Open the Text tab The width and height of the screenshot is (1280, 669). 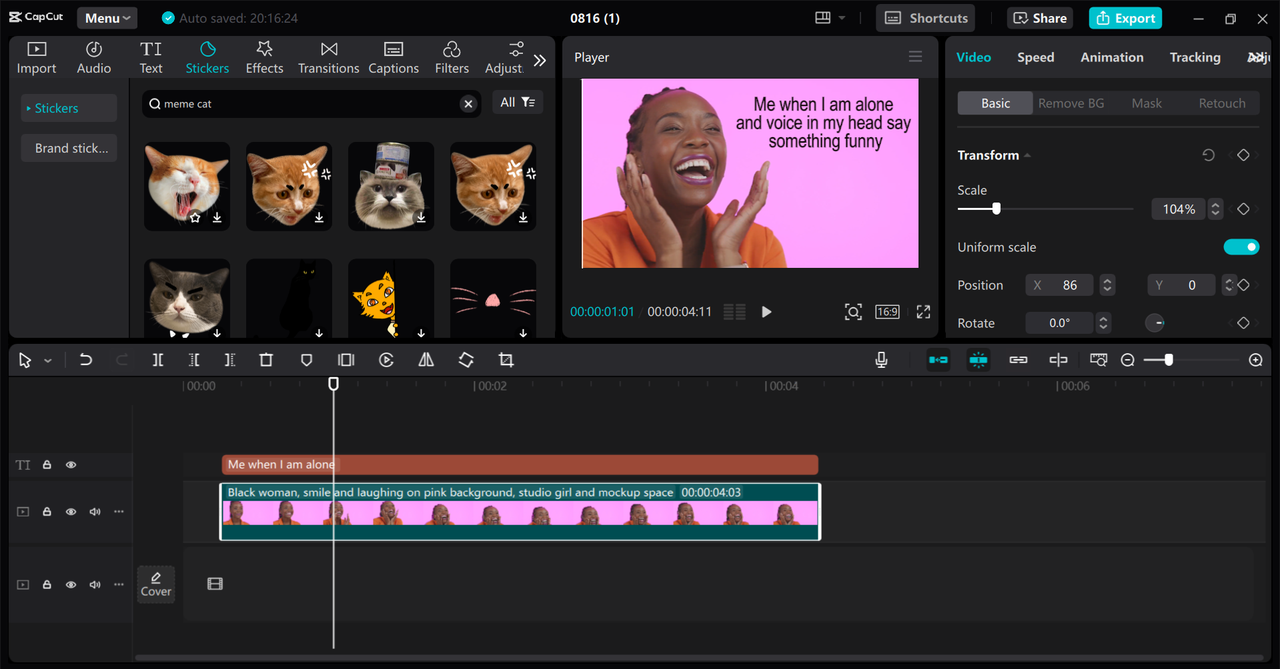click(151, 58)
